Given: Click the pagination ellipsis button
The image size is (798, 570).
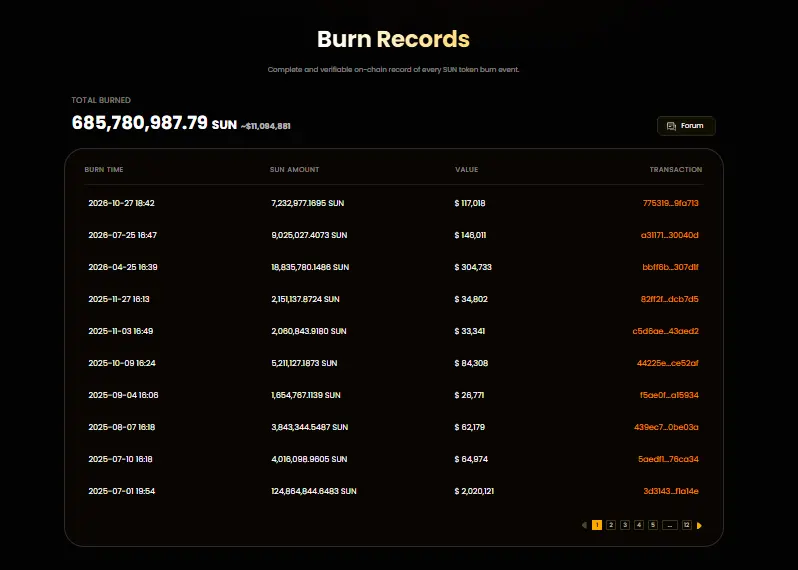Looking at the screenshot, I should click(670, 525).
